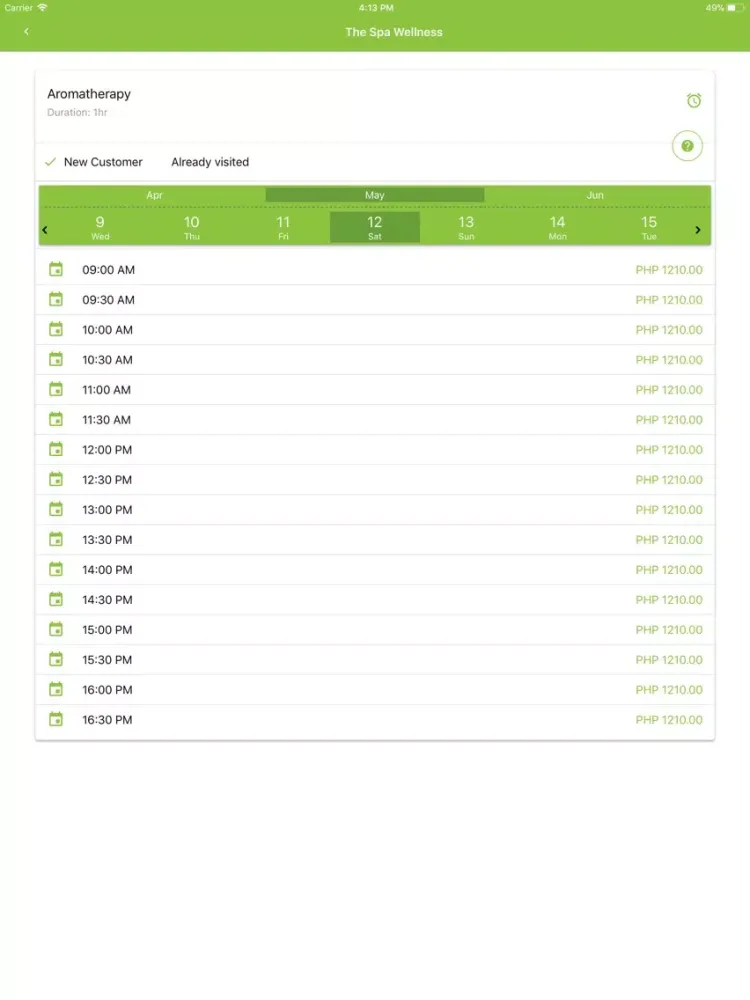Show previous dates with the left arrow
This screenshot has height=1000, width=750.
(45, 230)
